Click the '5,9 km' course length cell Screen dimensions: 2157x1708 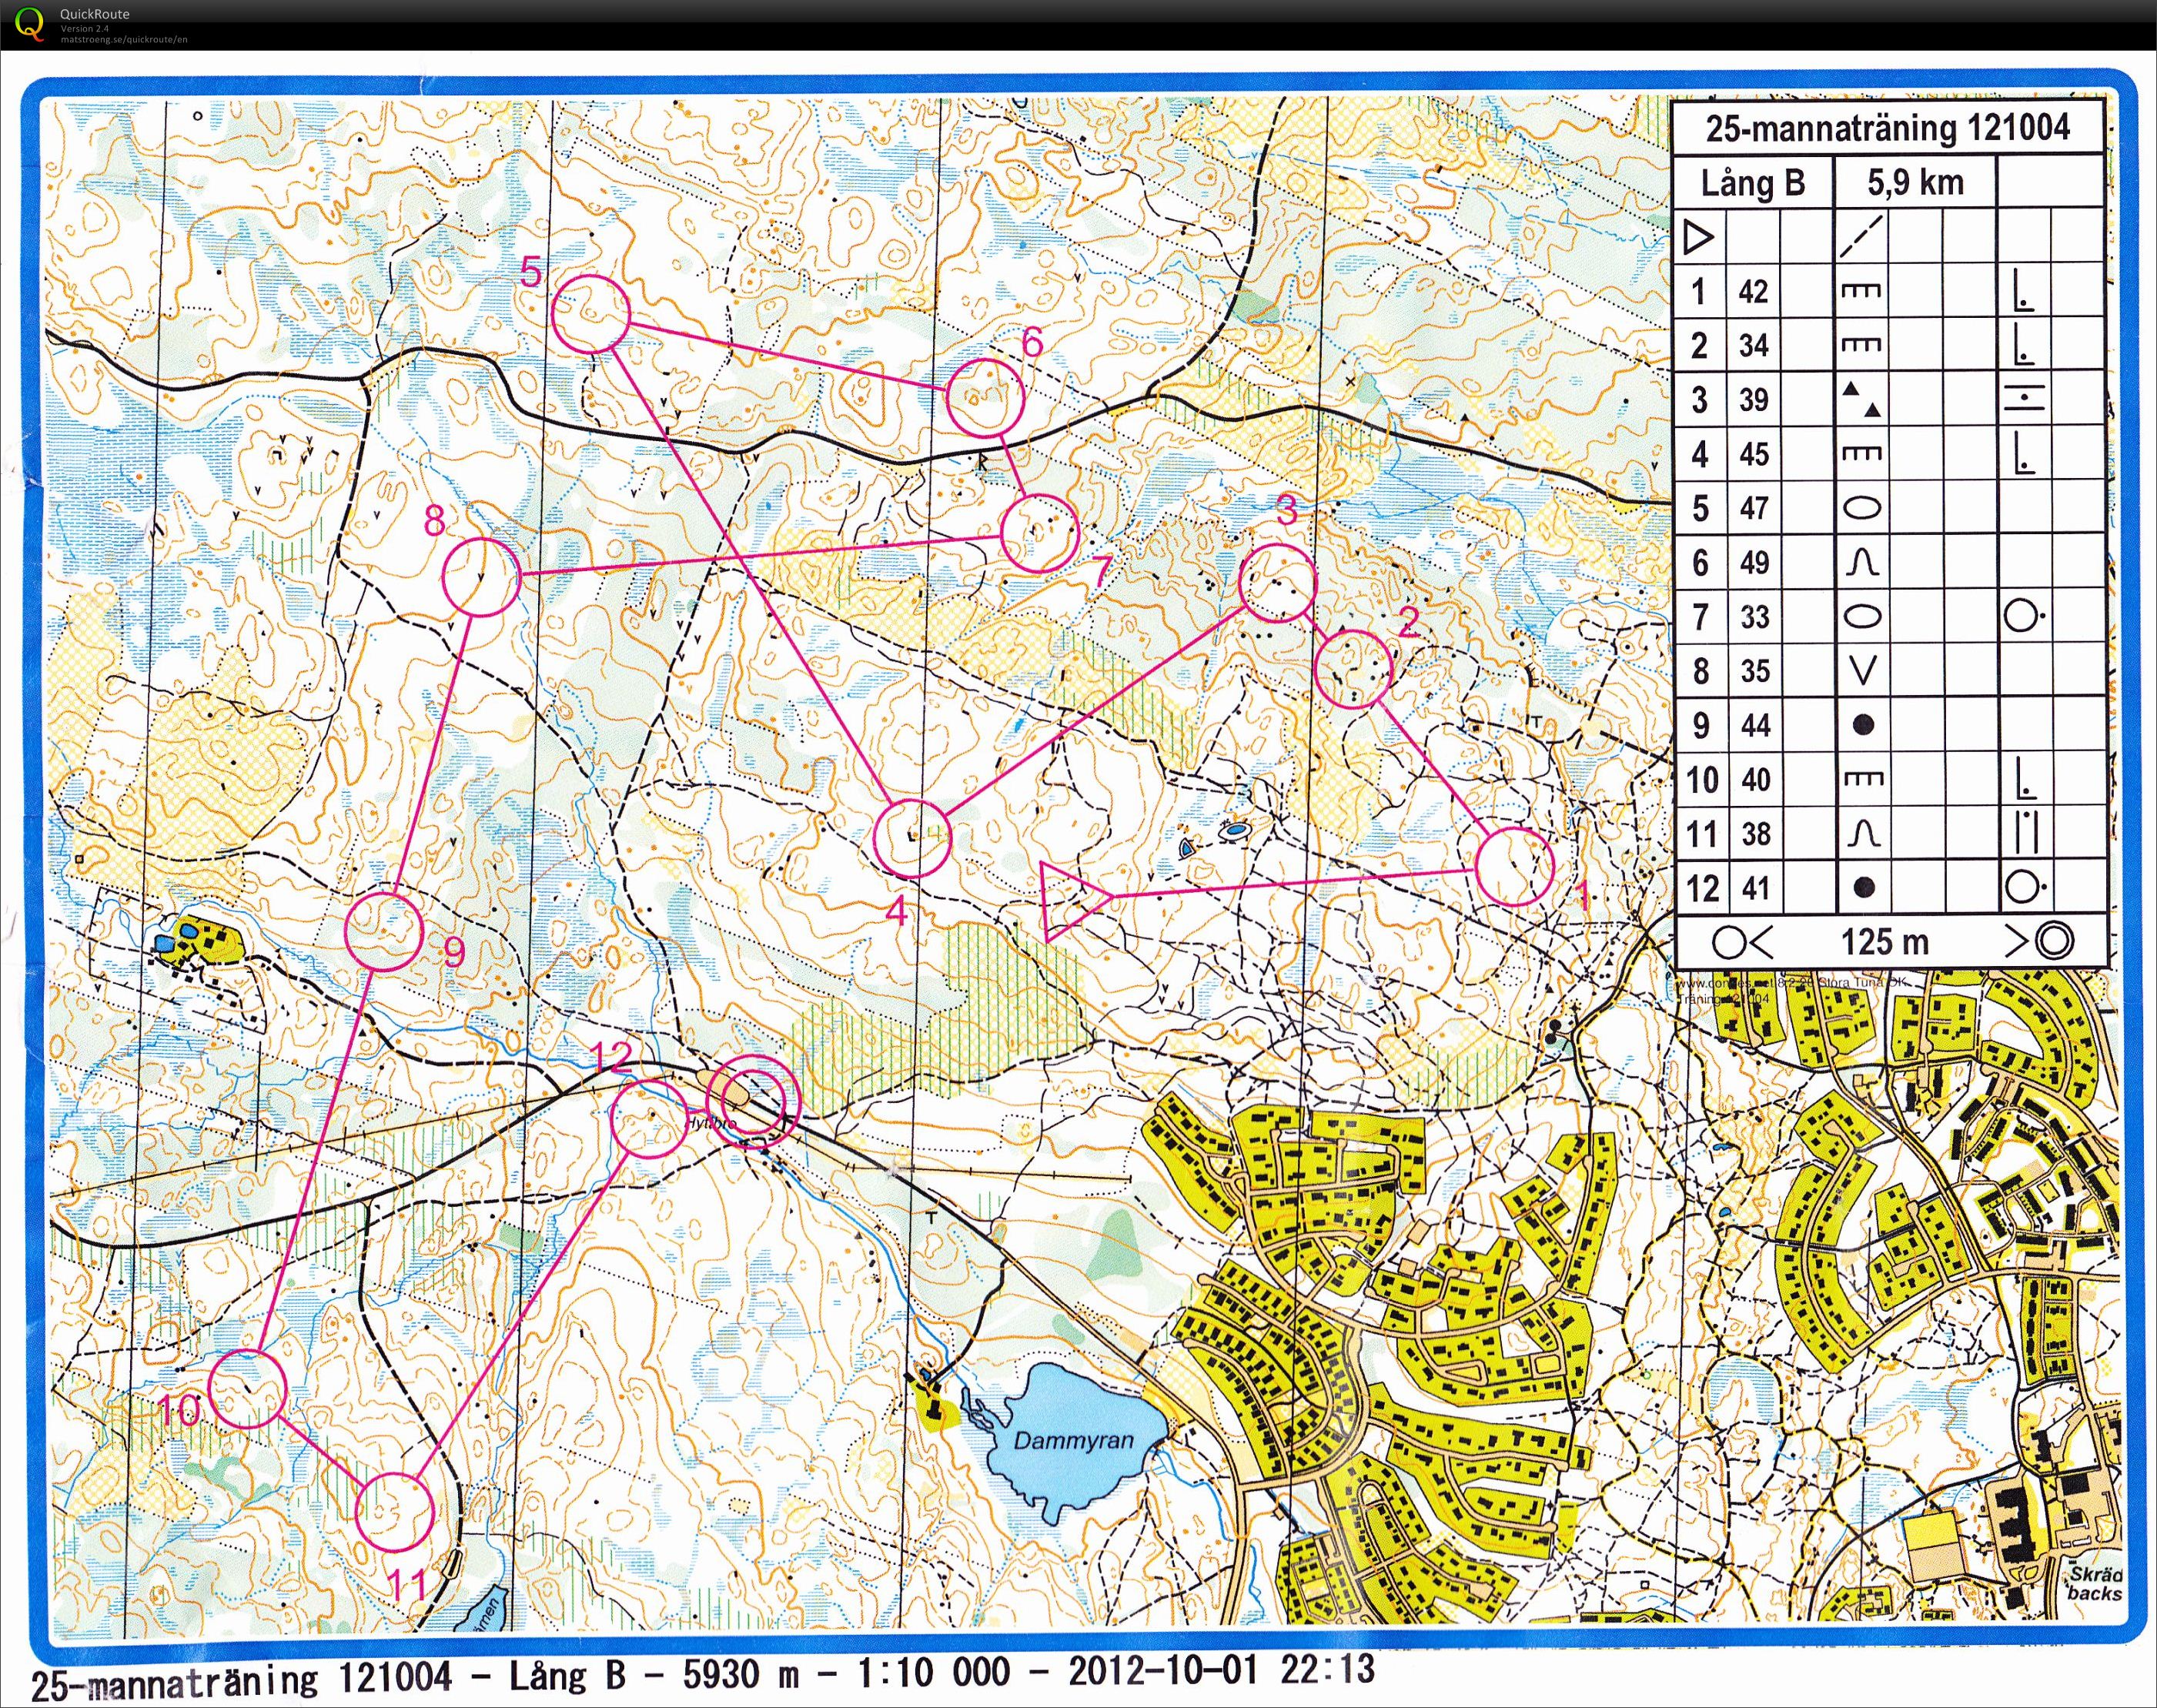pyautogui.click(x=1915, y=182)
